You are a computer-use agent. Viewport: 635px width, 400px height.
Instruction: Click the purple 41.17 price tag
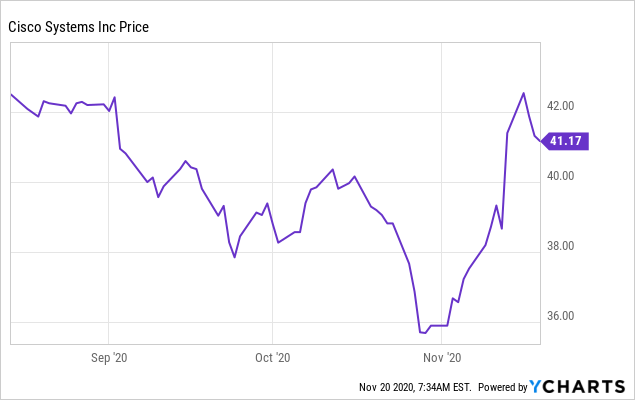pyautogui.click(x=567, y=142)
